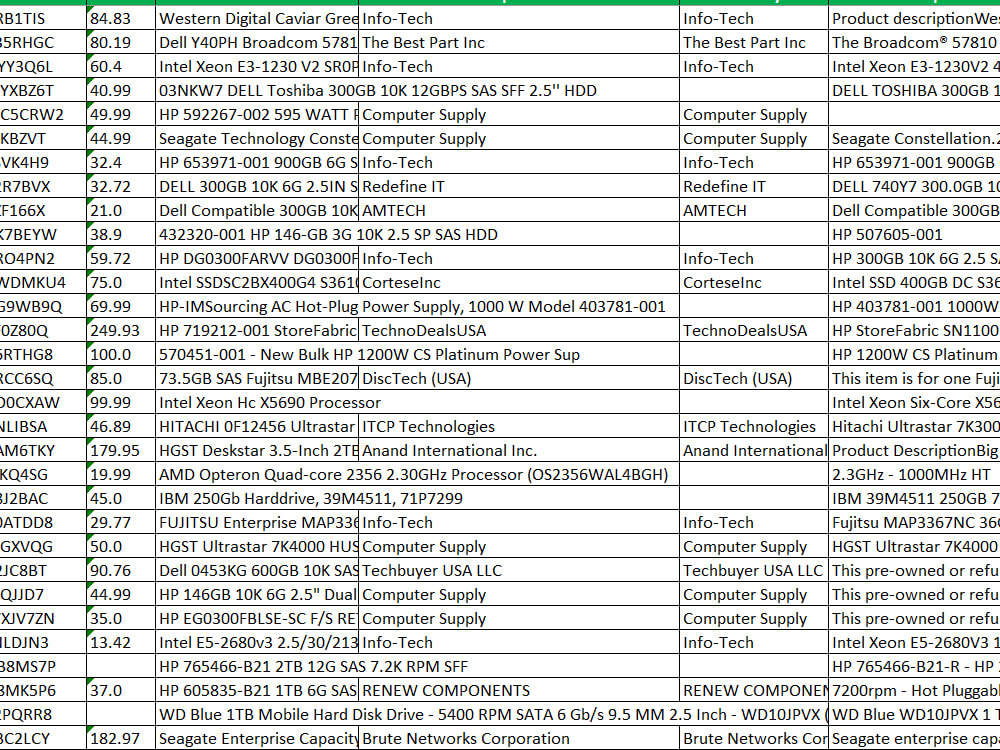Click the HP 507605-001 description cell
Image resolution: width=1000 pixels, height=750 pixels.
[x=914, y=235]
